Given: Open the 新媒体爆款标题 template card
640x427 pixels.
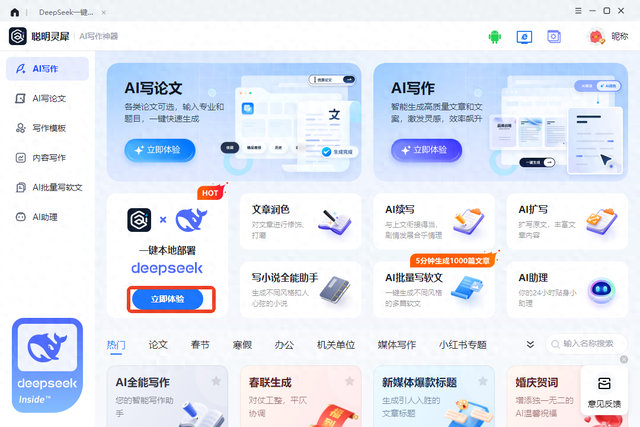Looking at the screenshot, I should click(434, 396).
